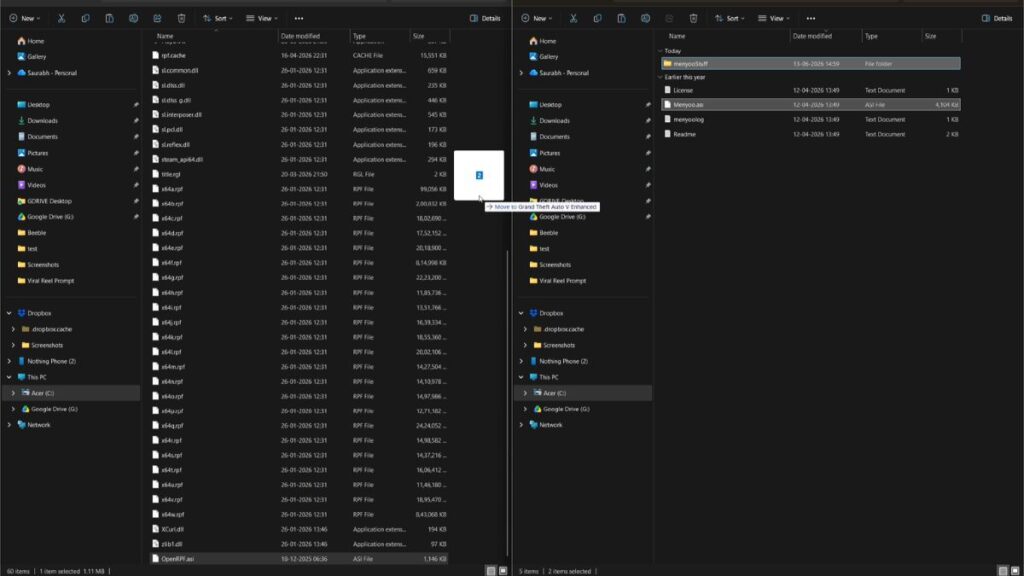1024x576 pixels.
Task: Click the Share icon in left Explorer toolbar
Action: 157,18
